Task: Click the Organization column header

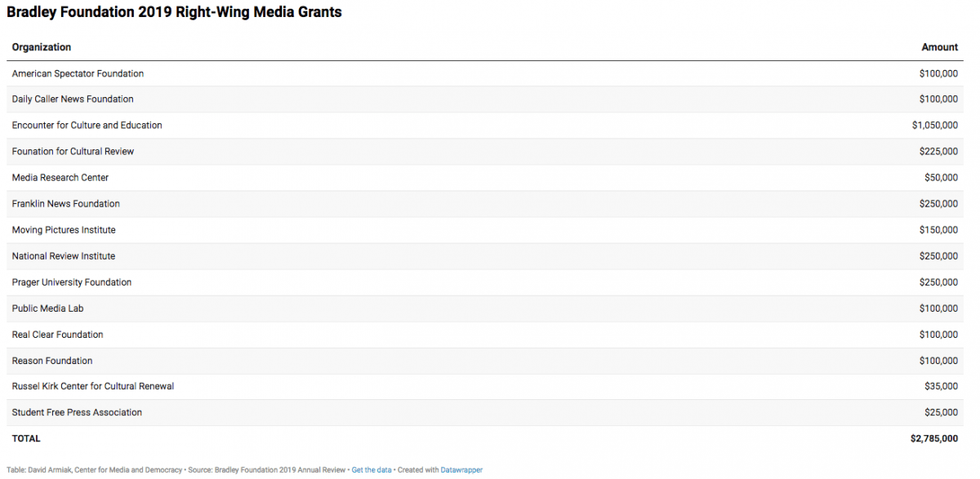Action: [x=41, y=47]
